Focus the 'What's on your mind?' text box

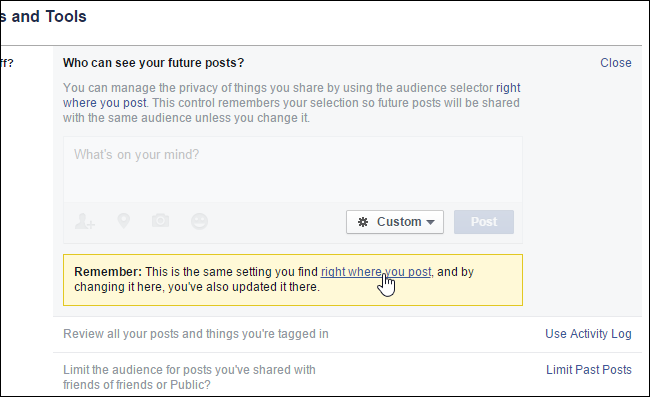tap(293, 169)
